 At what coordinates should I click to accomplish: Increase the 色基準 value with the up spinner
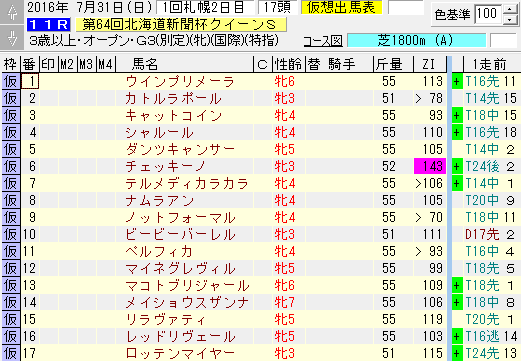tap(510, 8)
